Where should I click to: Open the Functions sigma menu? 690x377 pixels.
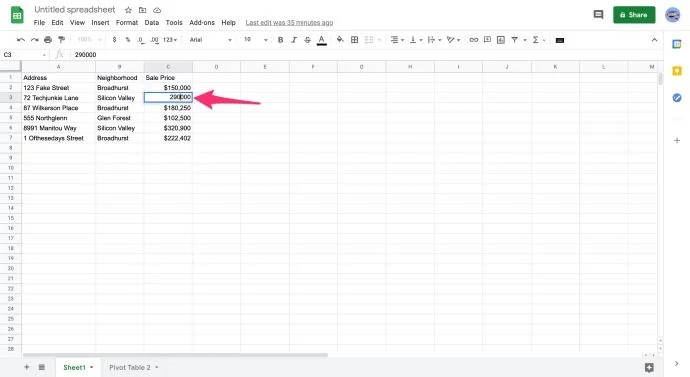pyautogui.click(x=536, y=40)
